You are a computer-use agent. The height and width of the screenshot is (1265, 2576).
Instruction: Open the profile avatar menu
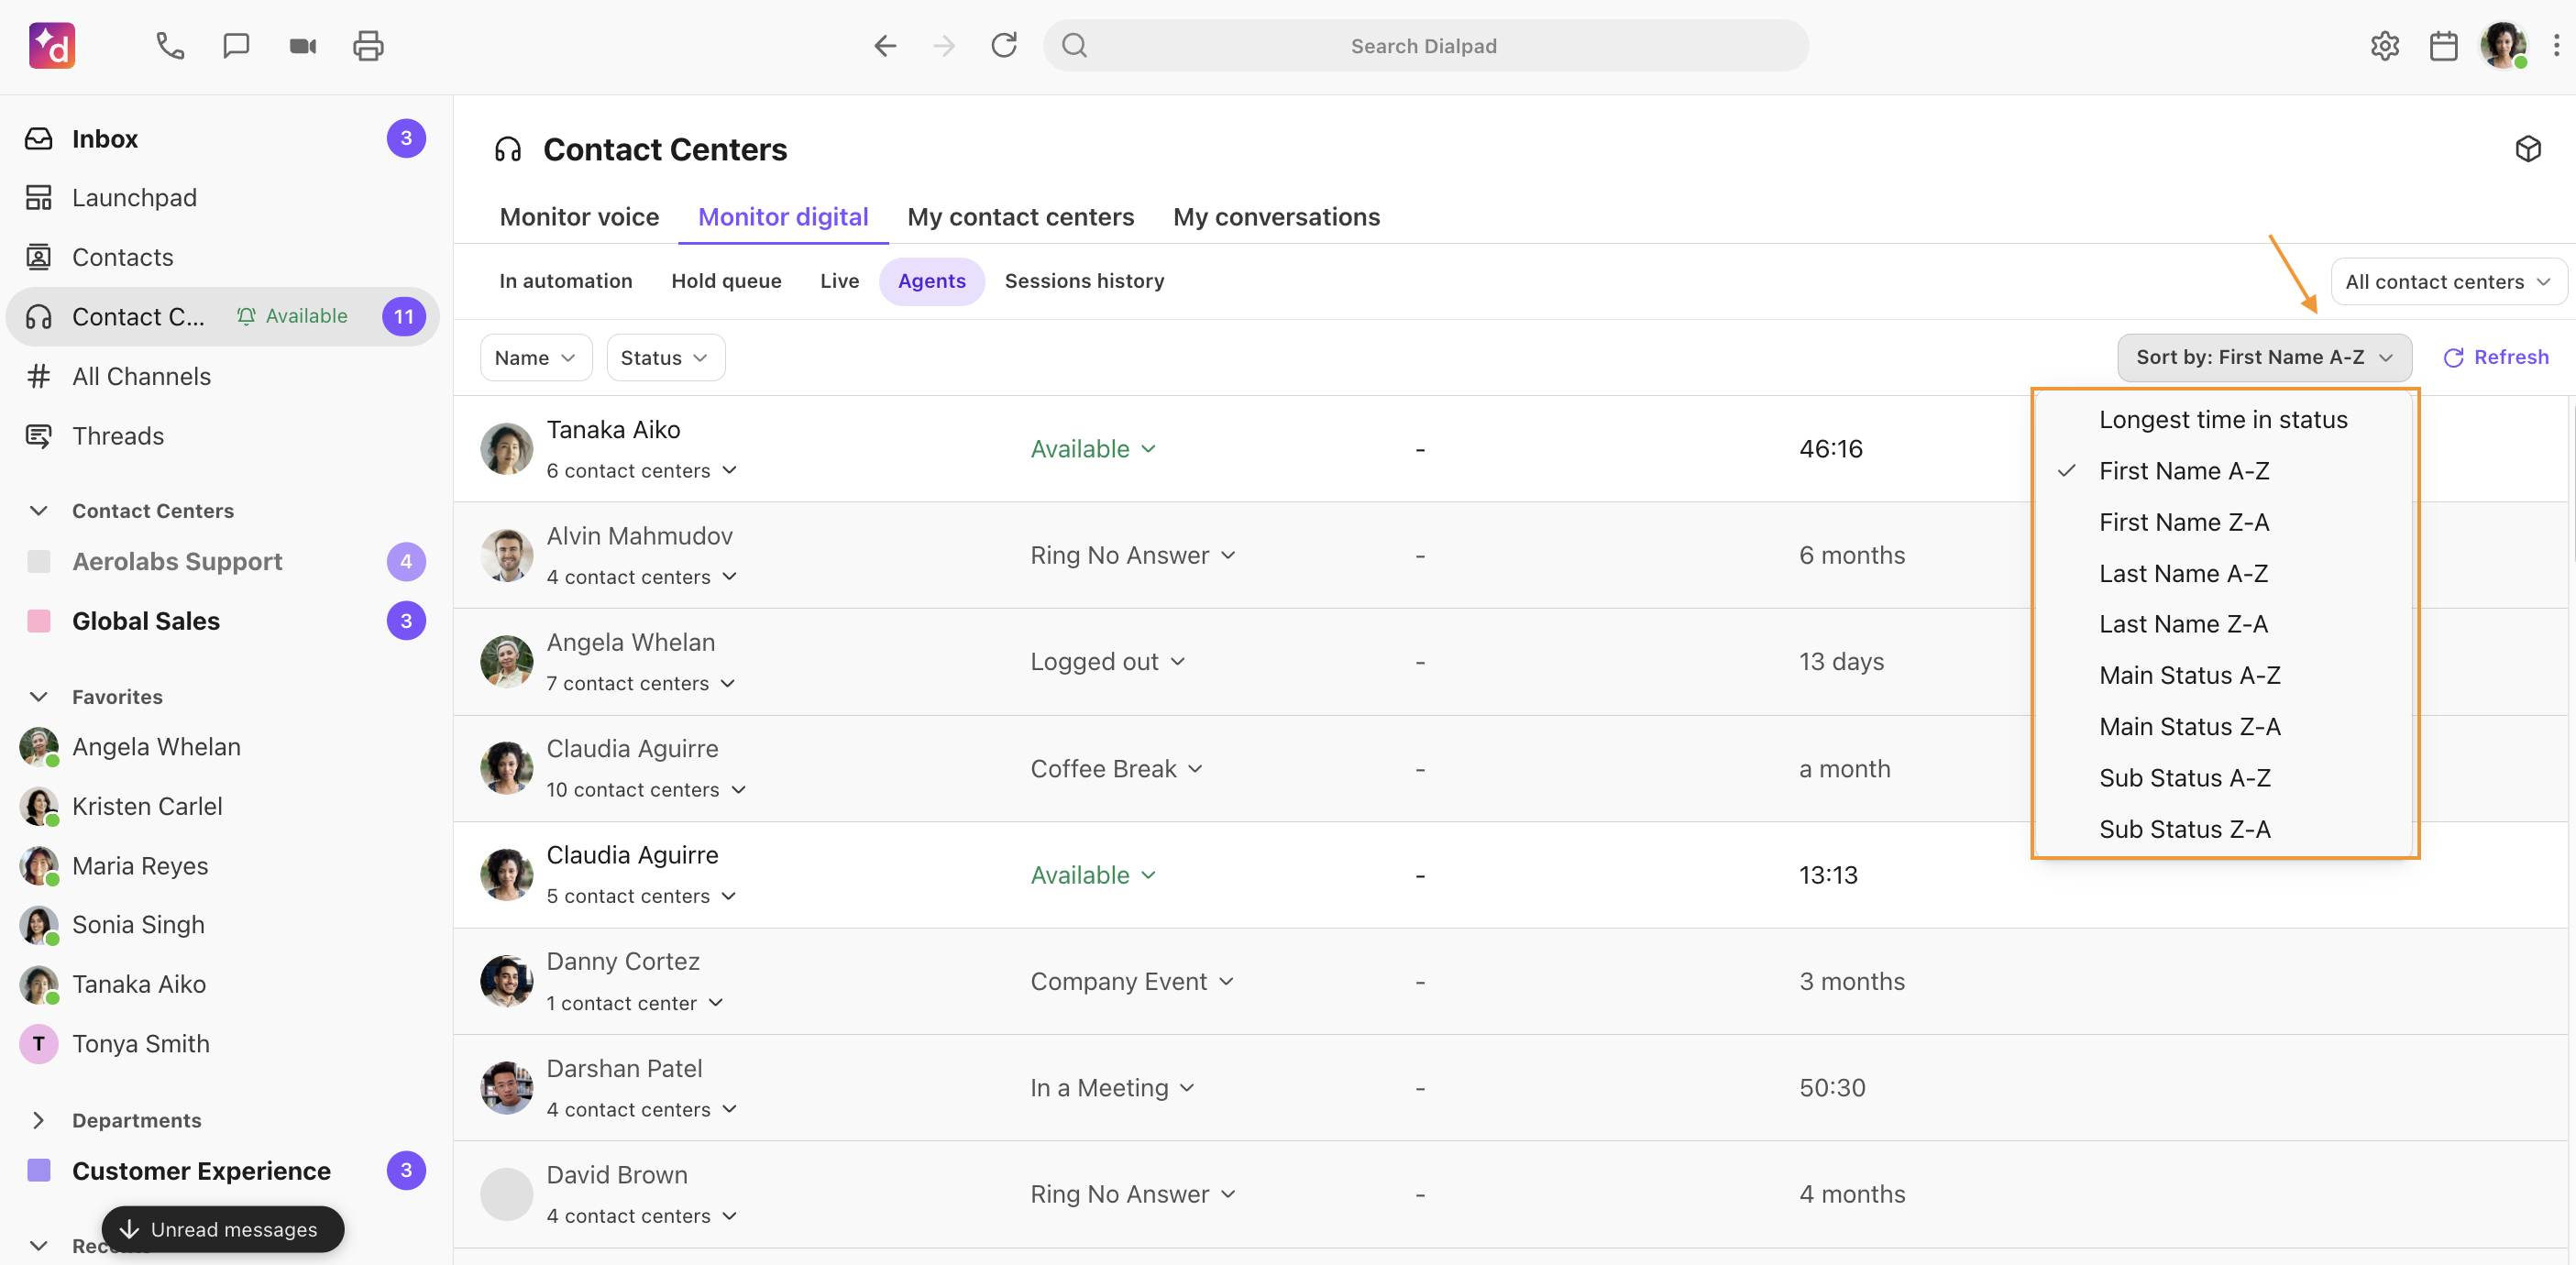2504,46
